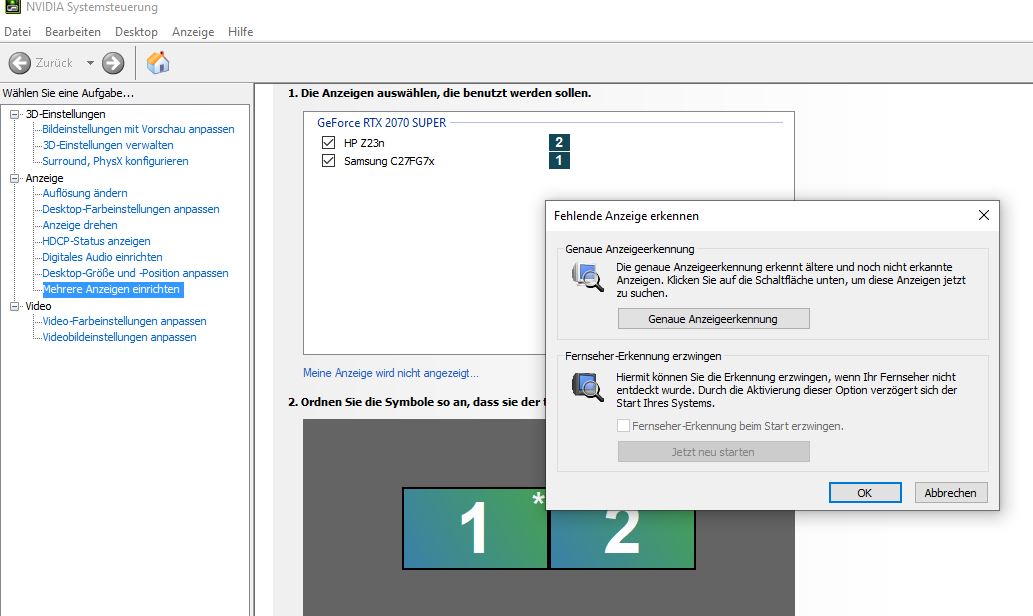The height and width of the screenshot is (616, 1033).
Task: Open the Home (house) icon in the toolbar
Action: pos(158,63)
